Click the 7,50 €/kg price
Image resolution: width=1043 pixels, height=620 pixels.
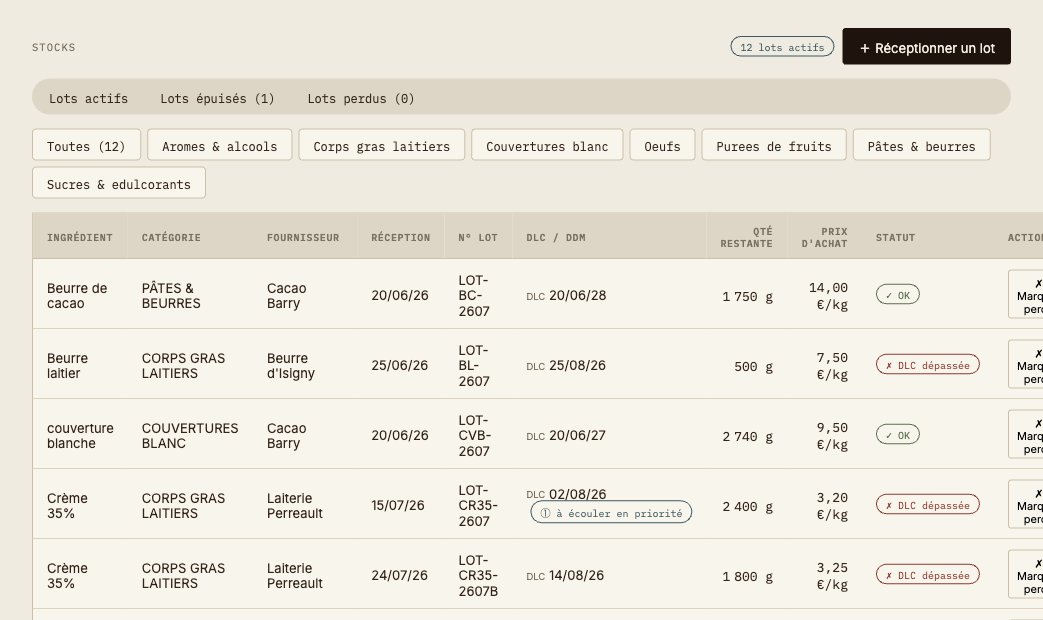831,366
